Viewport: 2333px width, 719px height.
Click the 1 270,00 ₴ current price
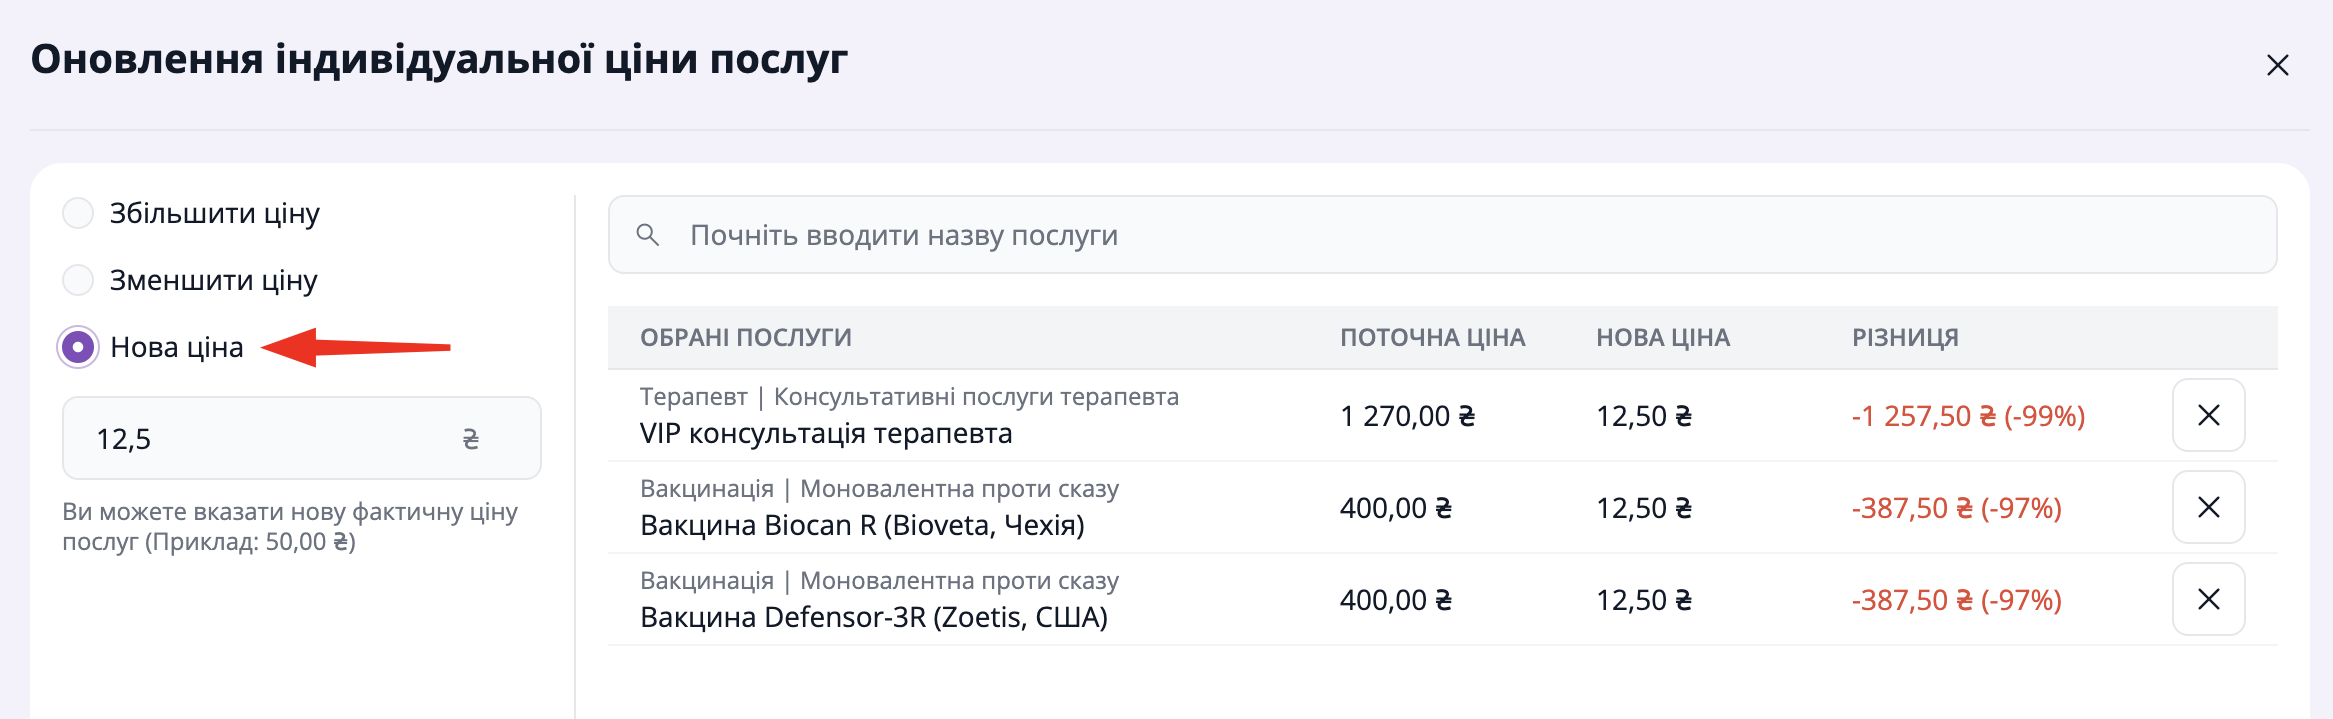pyautogui.click(x=1407, y=416)
